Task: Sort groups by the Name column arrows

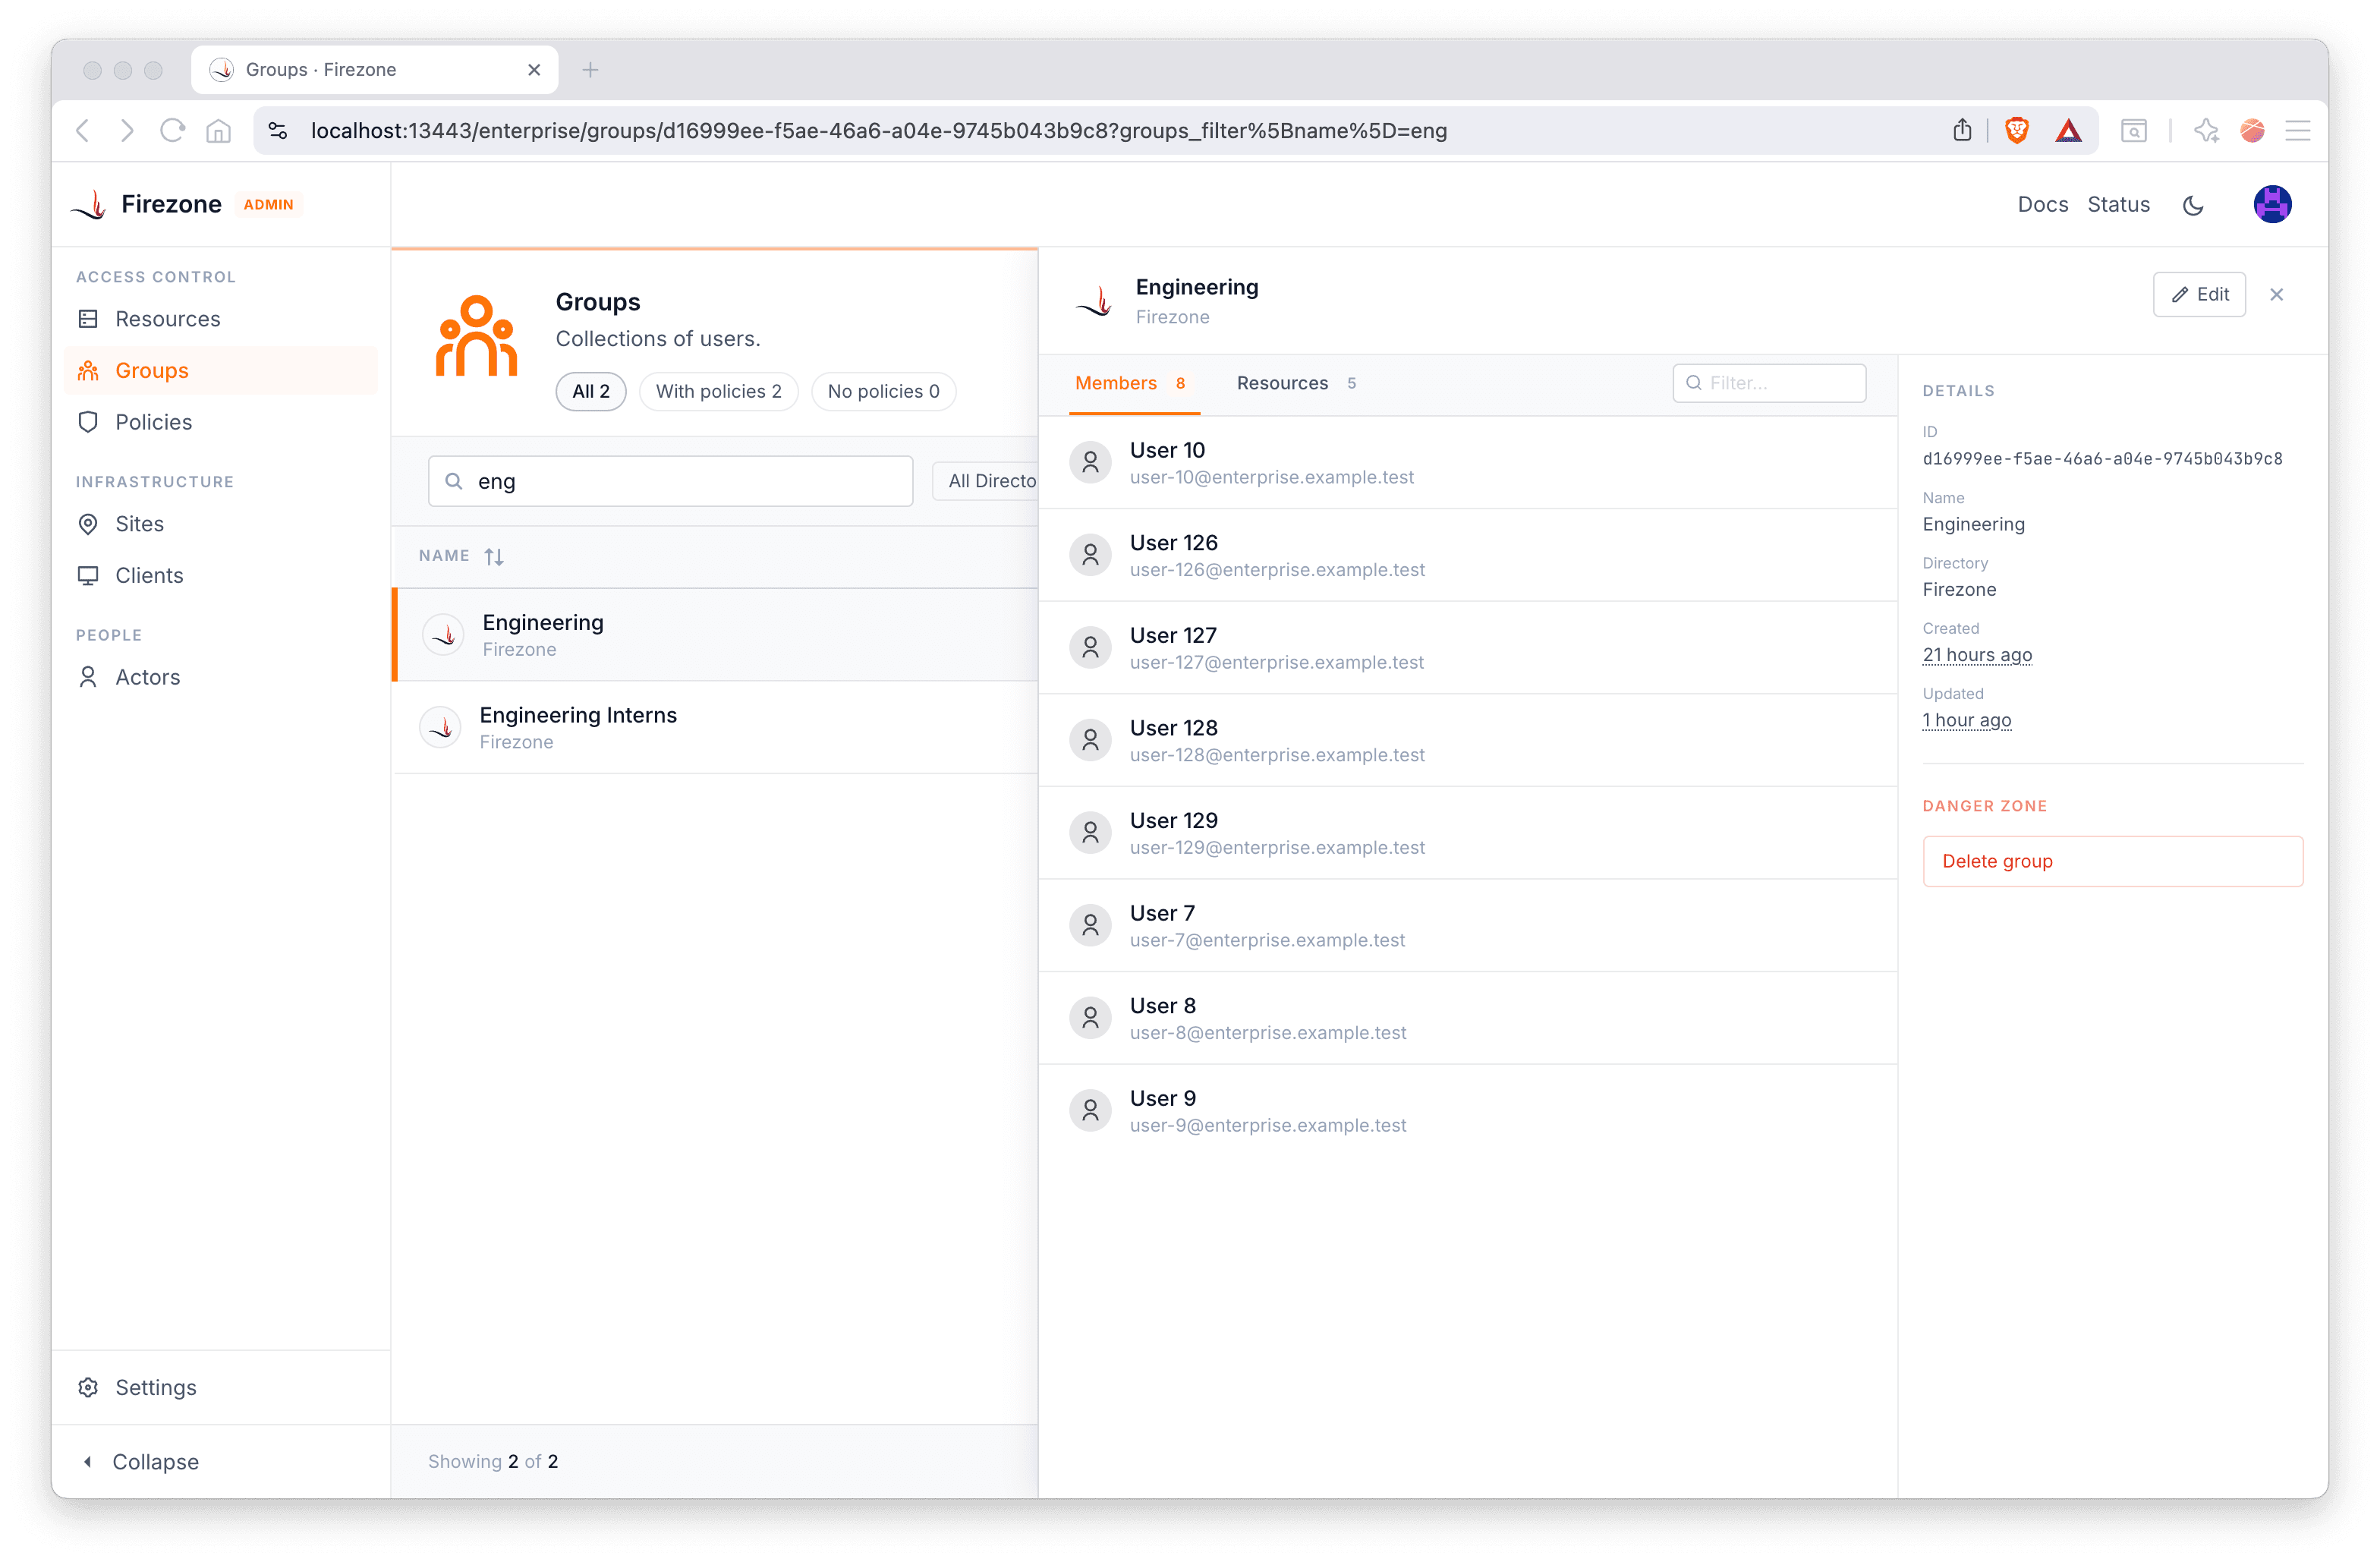Action: 494,557
